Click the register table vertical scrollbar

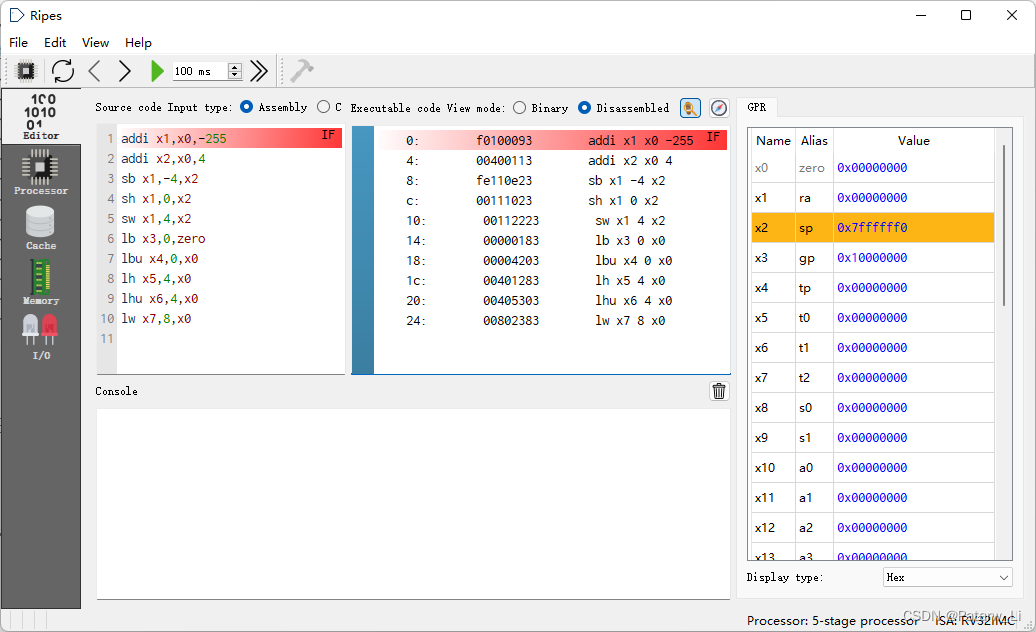click(x=1004, y=225)
